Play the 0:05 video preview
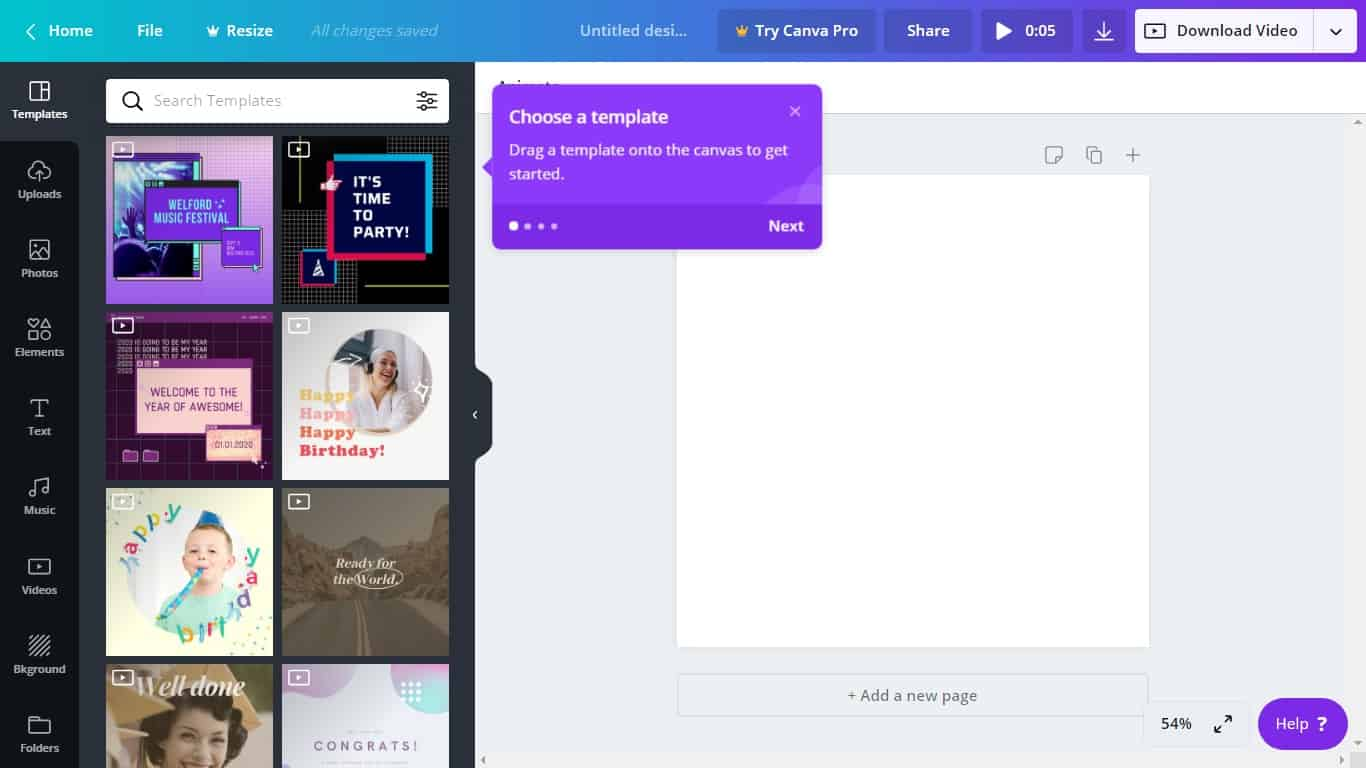1366x768 pixels. pyautogui.click(x=1026, y=30)
